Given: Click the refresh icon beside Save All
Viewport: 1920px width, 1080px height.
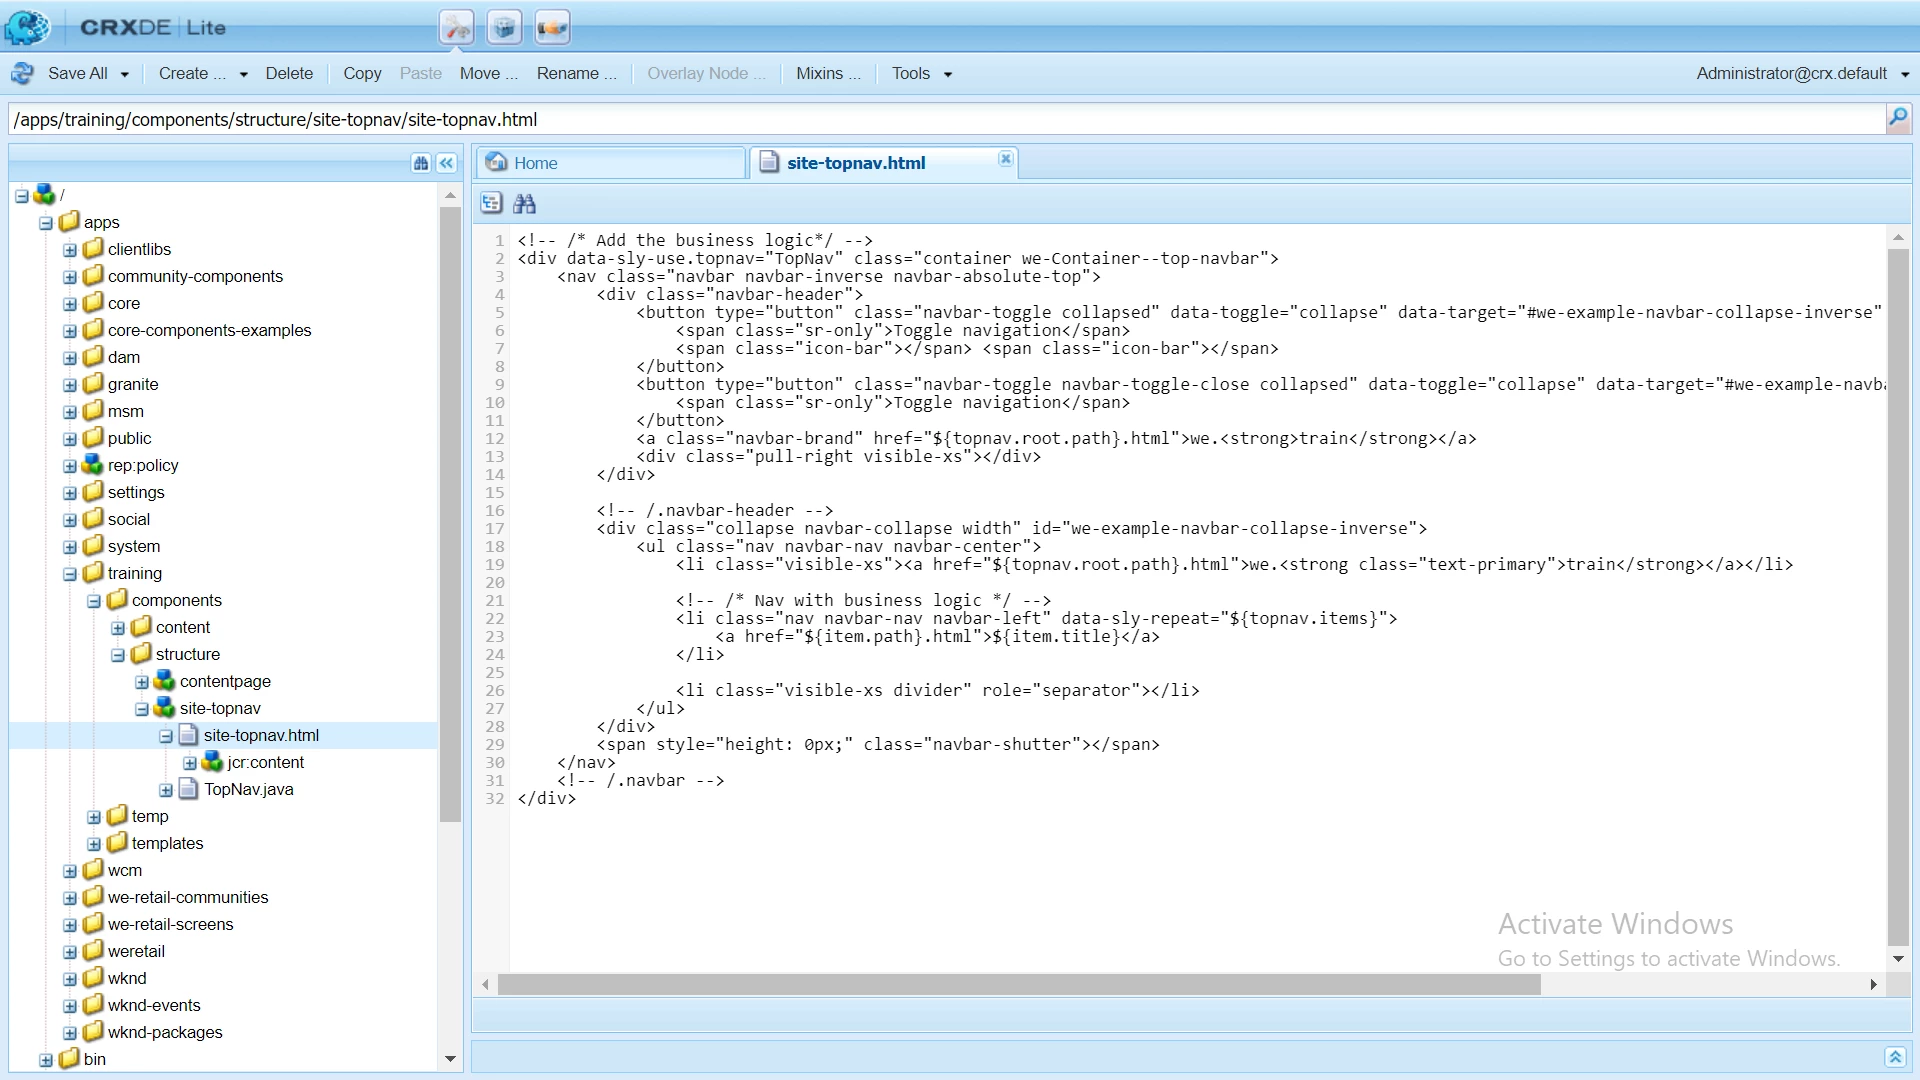Looking at the screenshot, I should (22, 73).
